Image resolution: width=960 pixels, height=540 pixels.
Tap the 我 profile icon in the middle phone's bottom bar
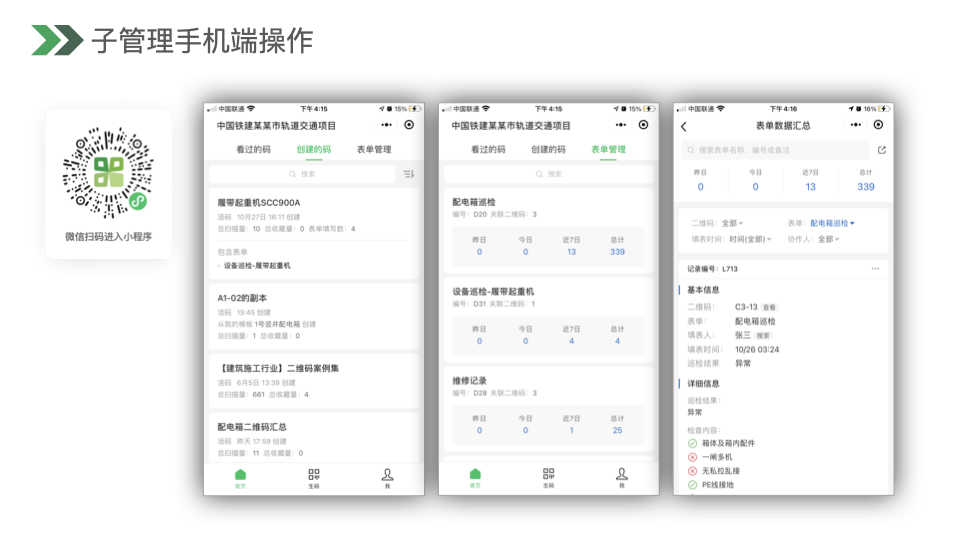coord(621,476)
